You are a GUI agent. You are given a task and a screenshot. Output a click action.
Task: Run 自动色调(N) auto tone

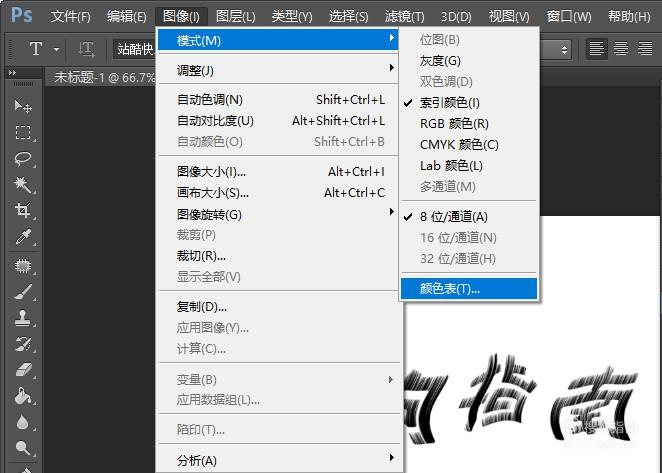278,100
